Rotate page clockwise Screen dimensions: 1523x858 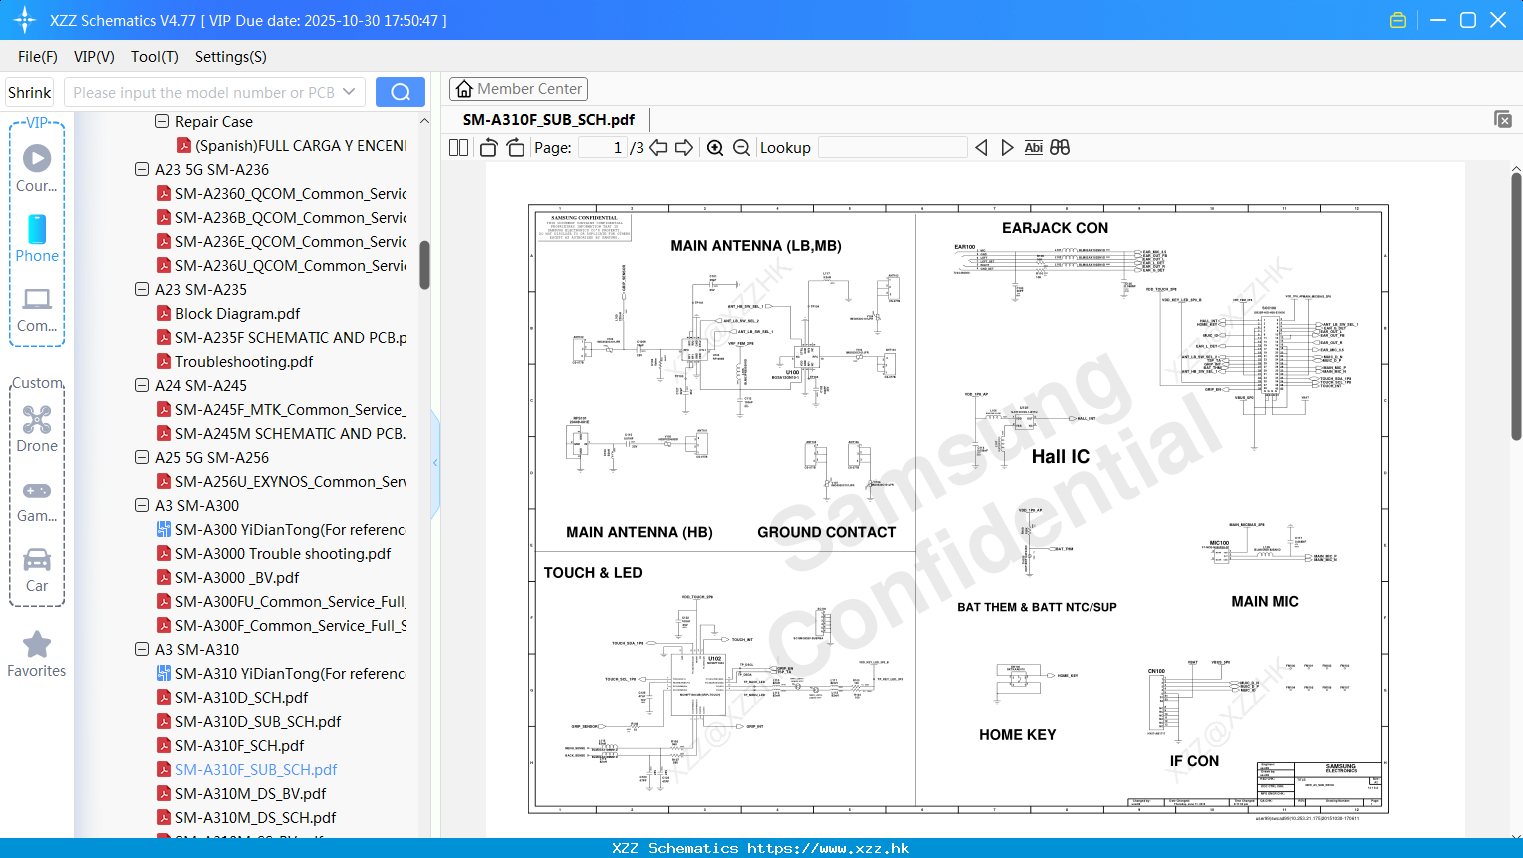coord(515,147)
